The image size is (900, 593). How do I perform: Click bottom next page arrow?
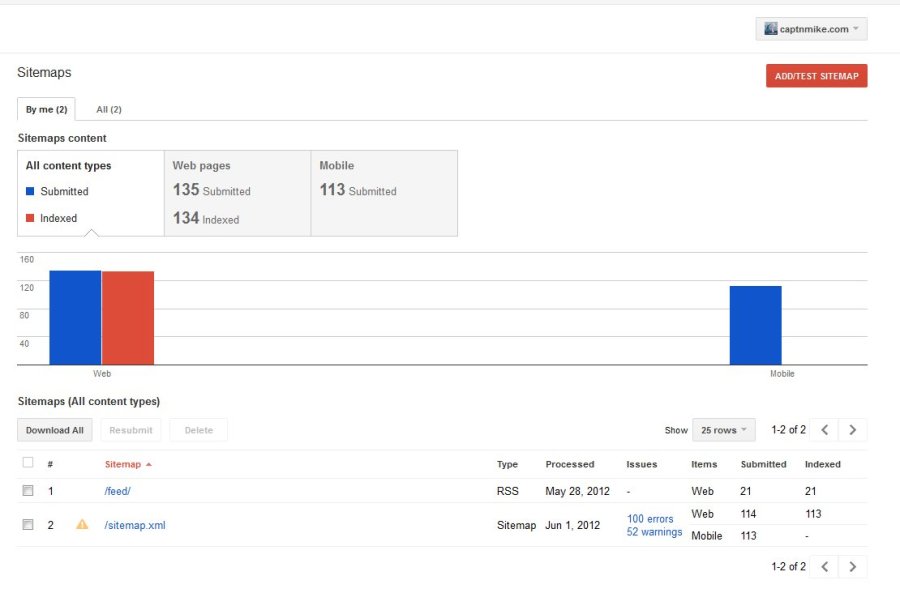[852, 567]
